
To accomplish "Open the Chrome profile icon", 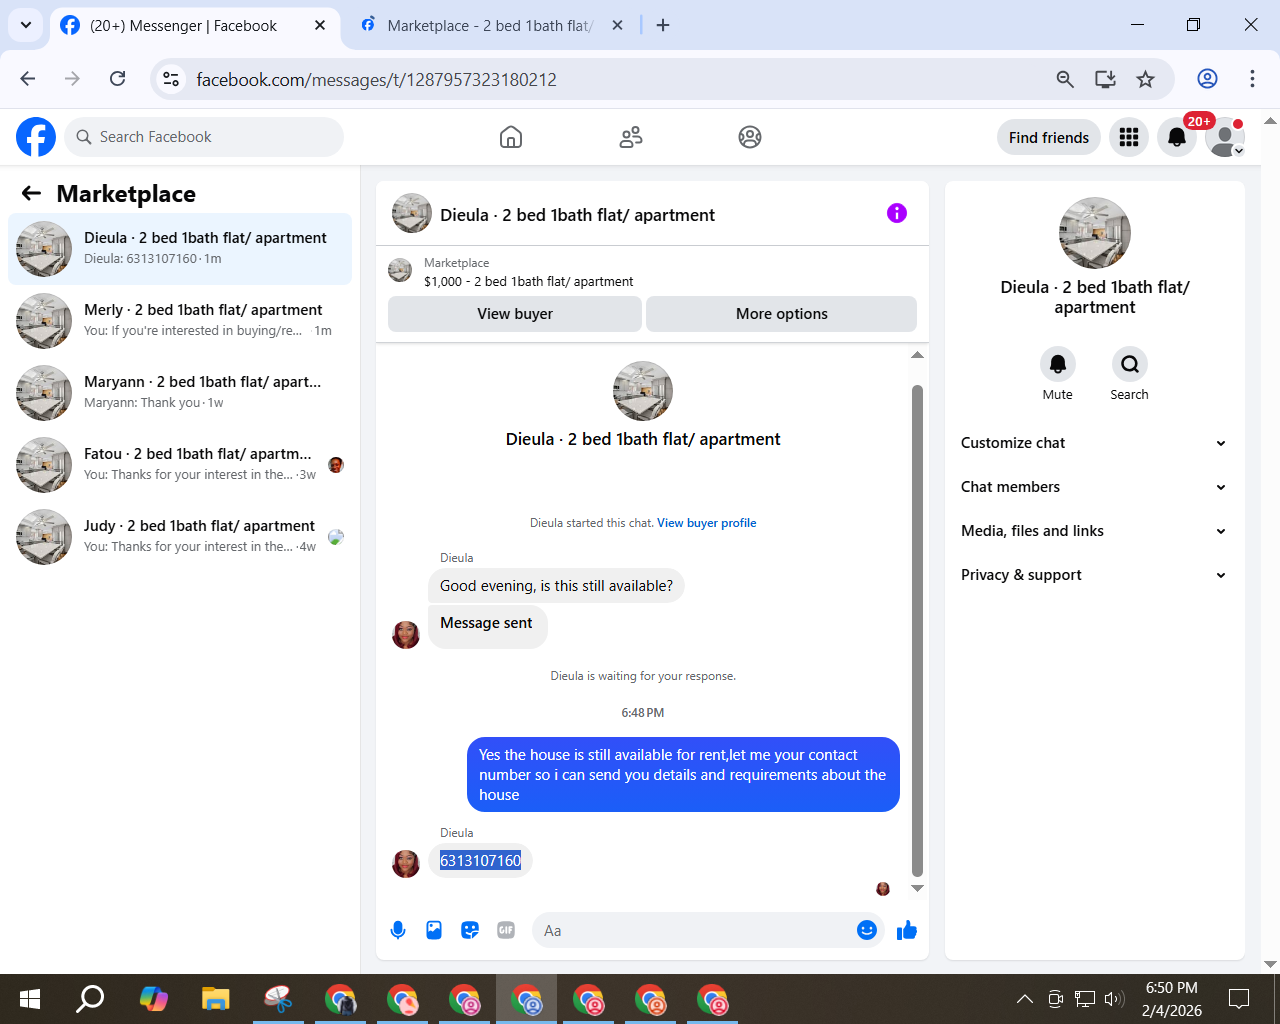I will click(1208, 79).
